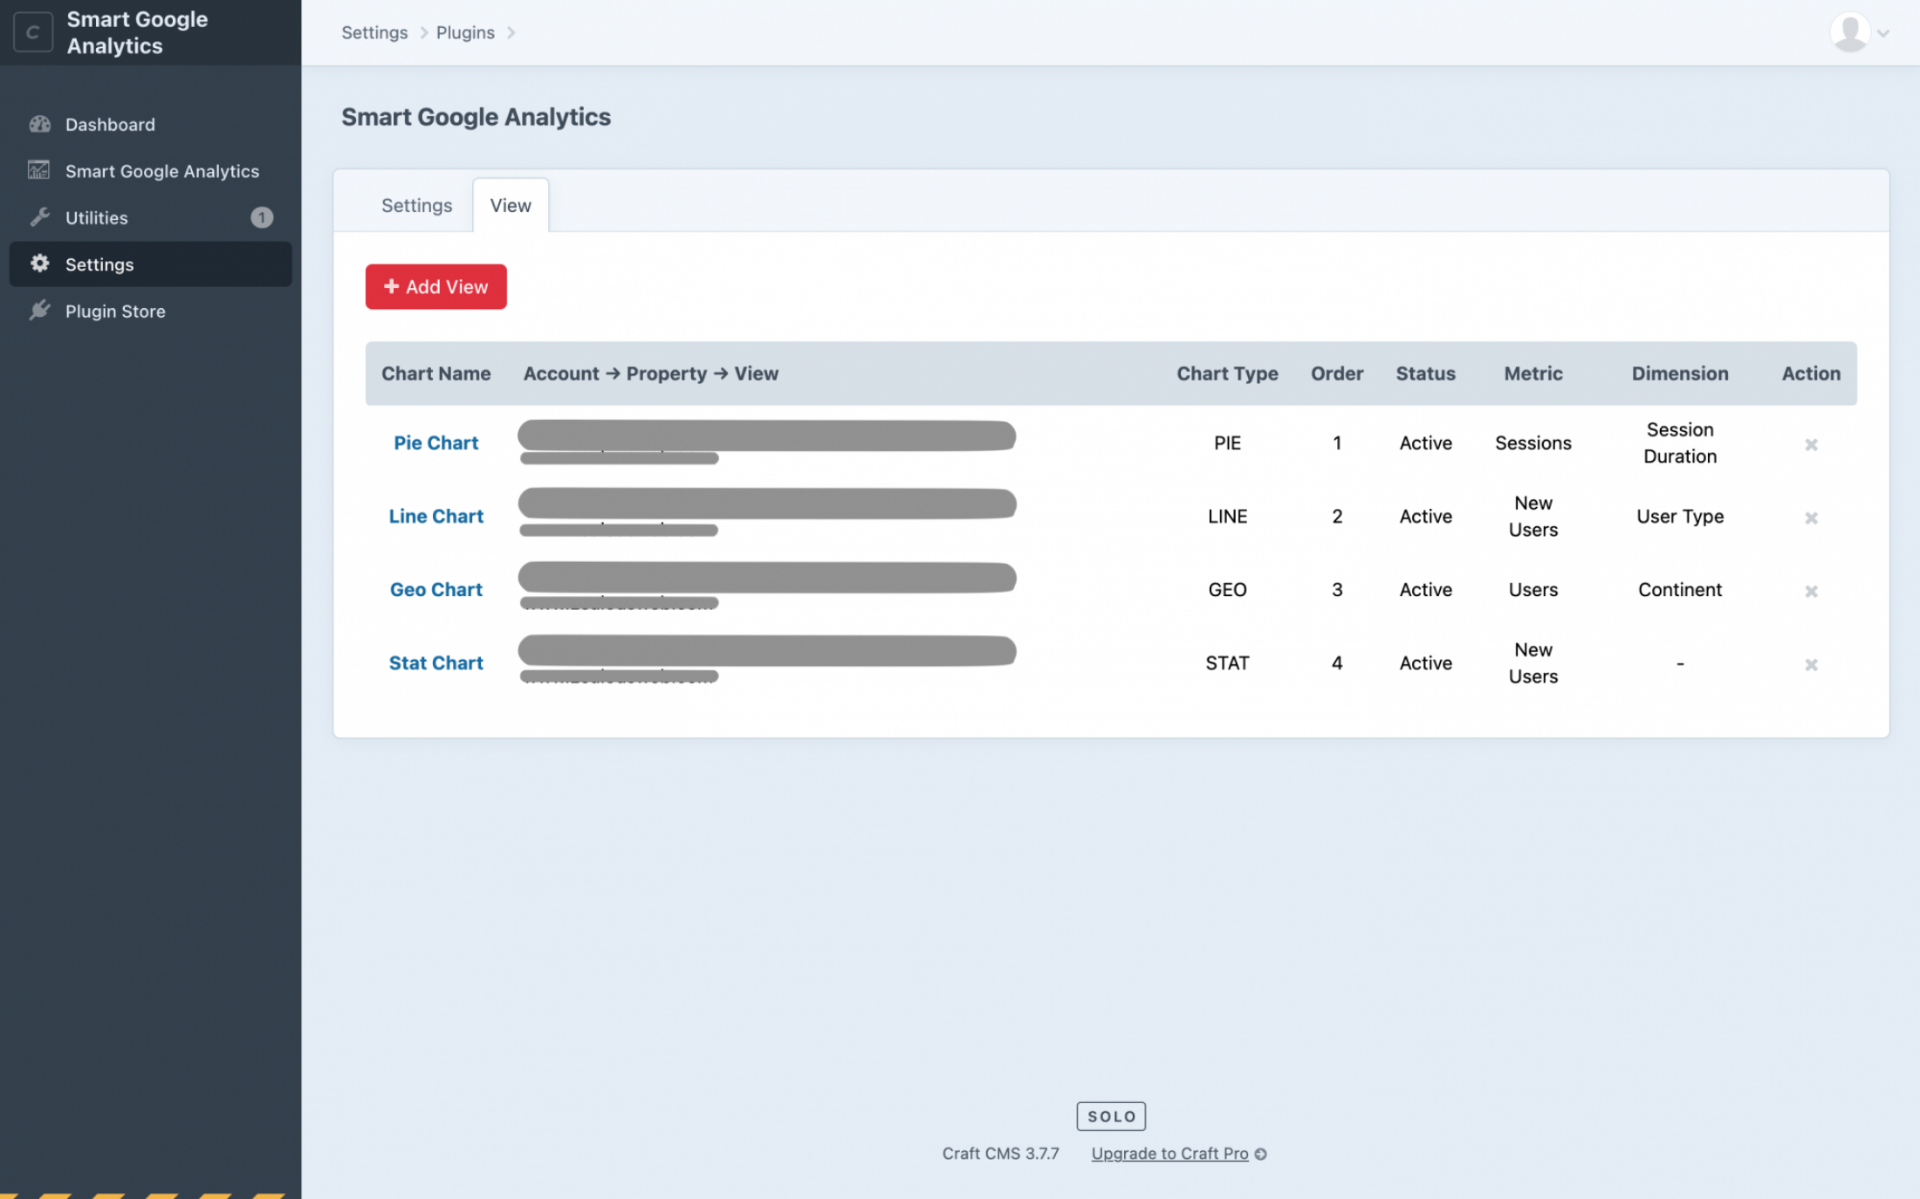The height and width of the screenshot is (1199, 1920).
Task: Remove the Stat Chart using its X icon
Action: pos(1810,664)
